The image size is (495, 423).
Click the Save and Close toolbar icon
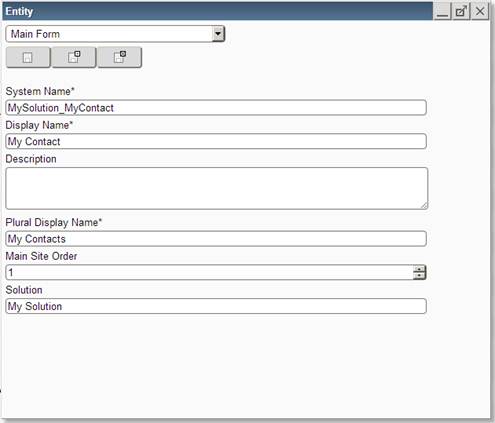click(120, 57)
